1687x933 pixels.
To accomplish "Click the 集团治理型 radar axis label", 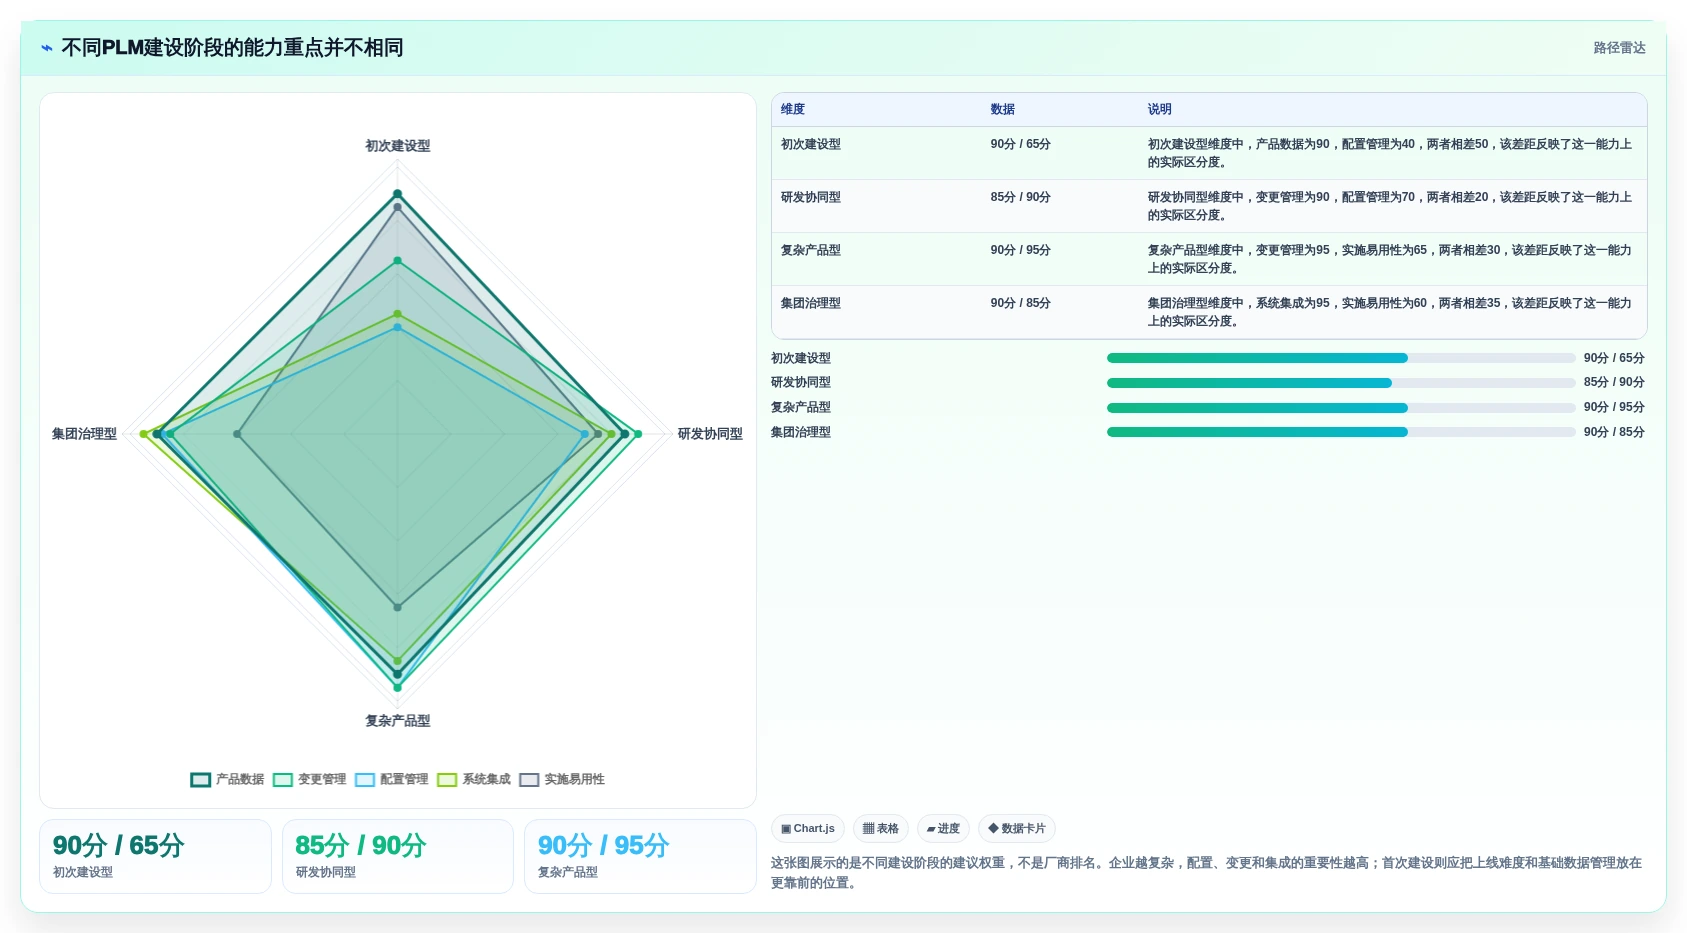I will [x=85, y=434].
